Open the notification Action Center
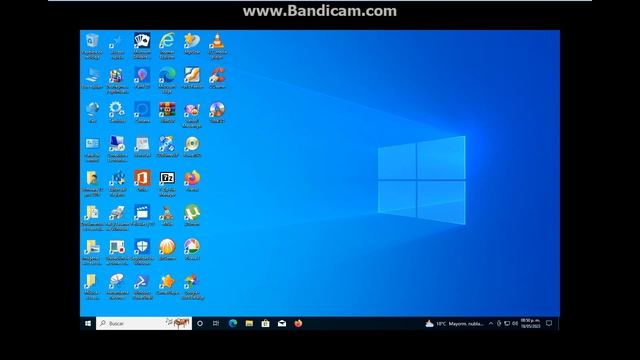 (x=549, y=324)
